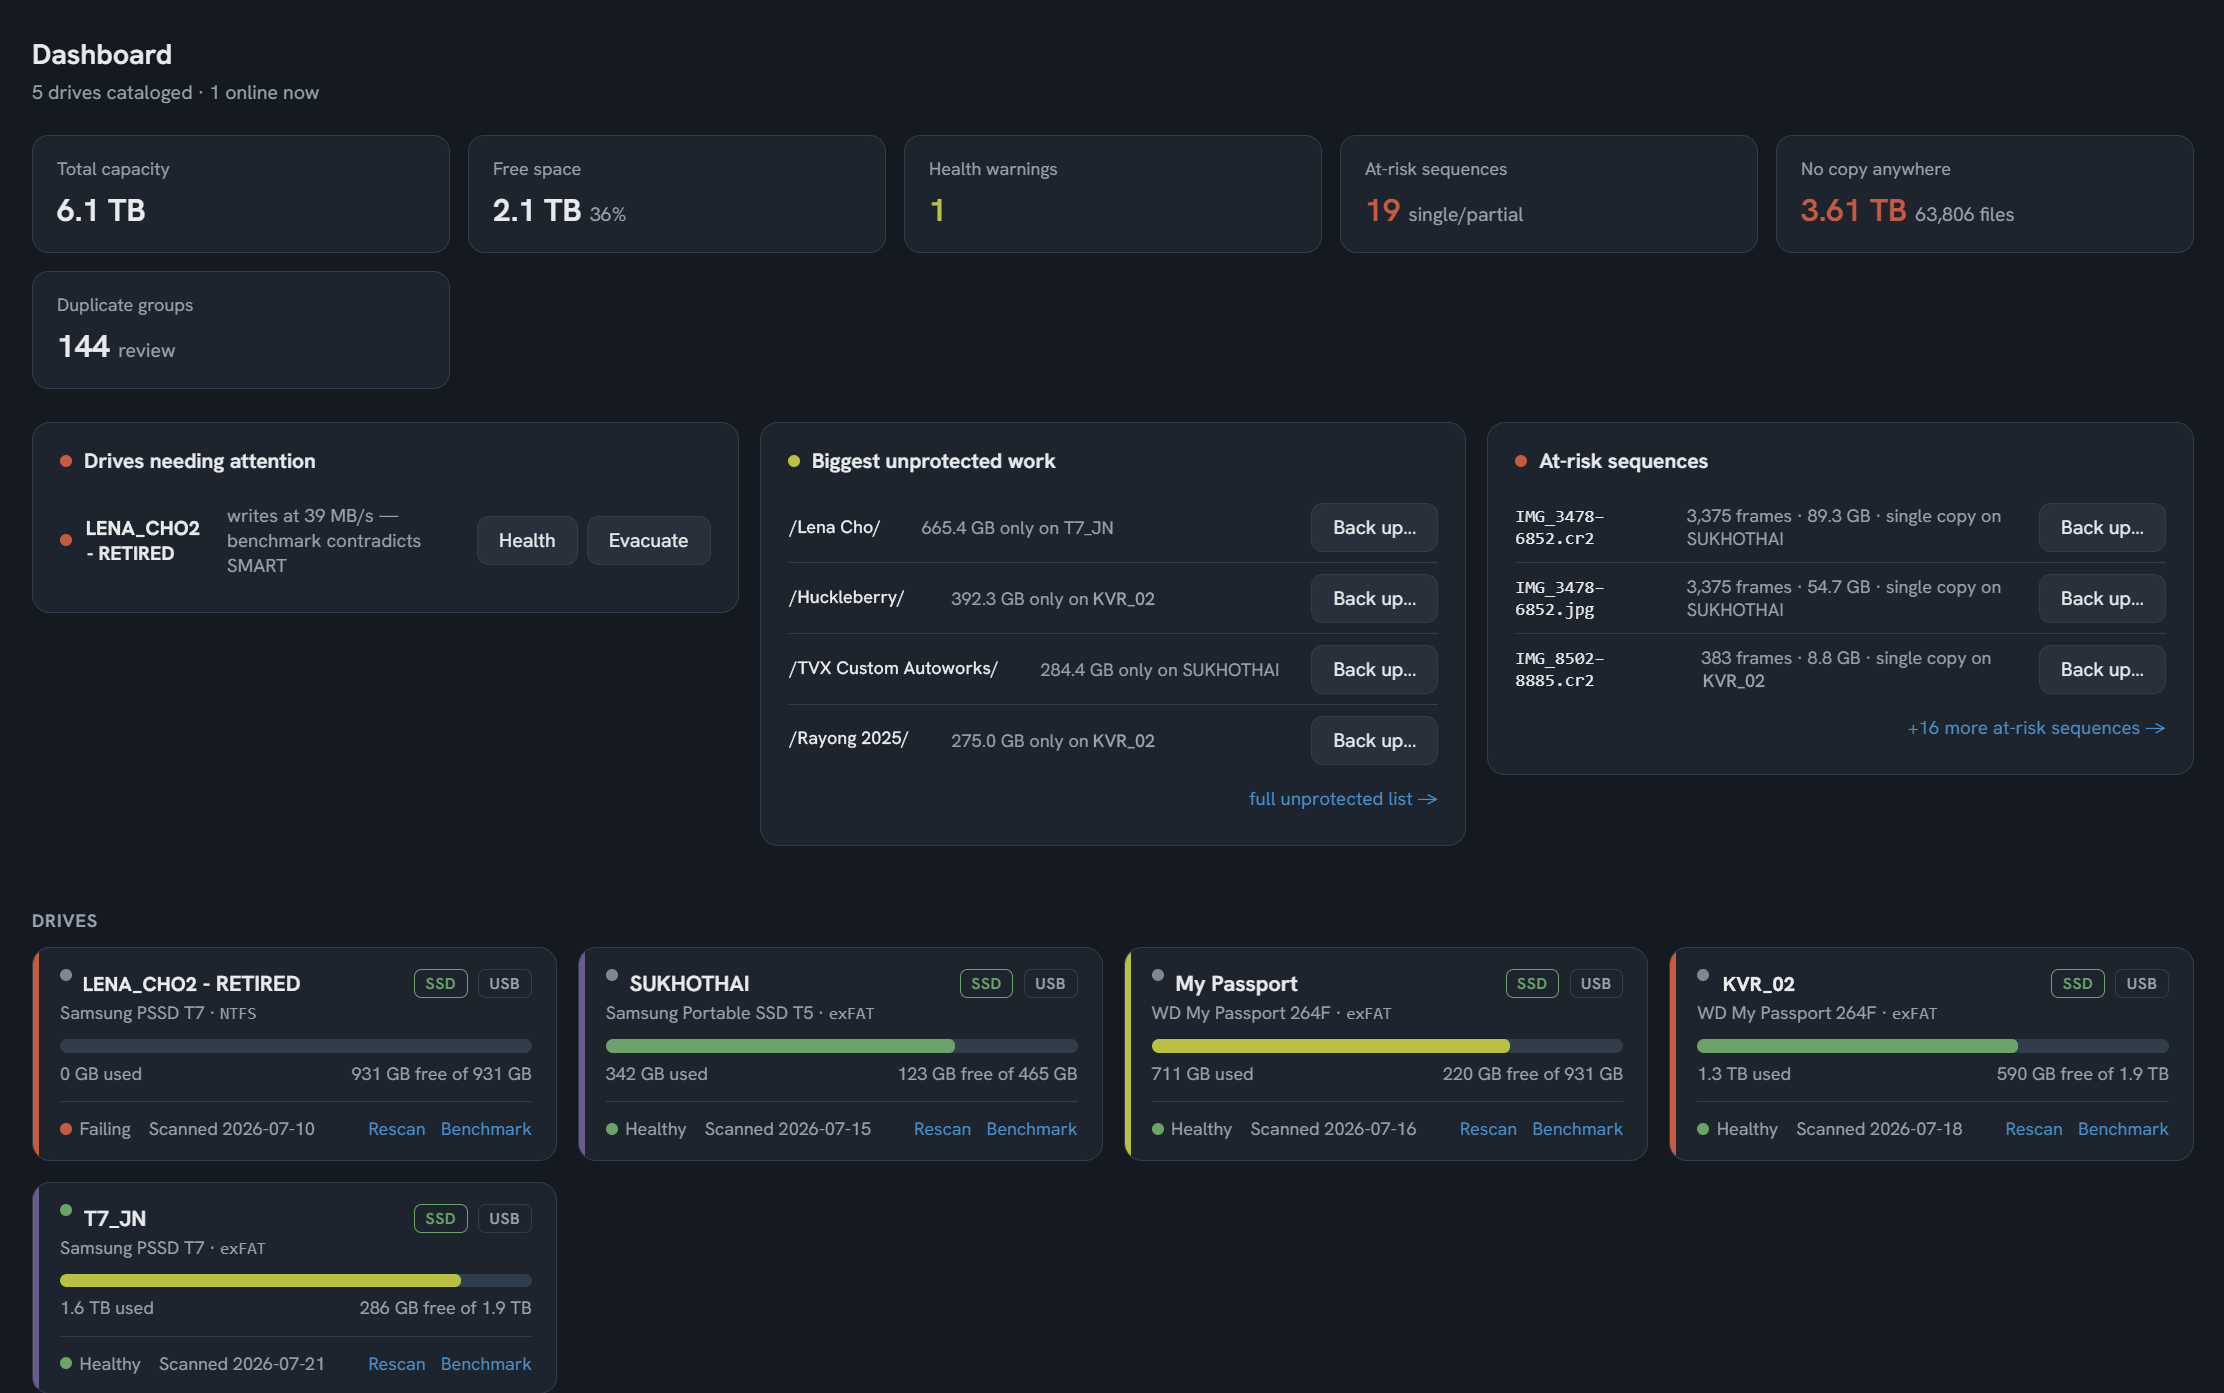Image resolution: width=2224 pixels, height=1393 pixels.
Task: Click USB badge on T7_JN card
Action: click(x=504, y=1218)
